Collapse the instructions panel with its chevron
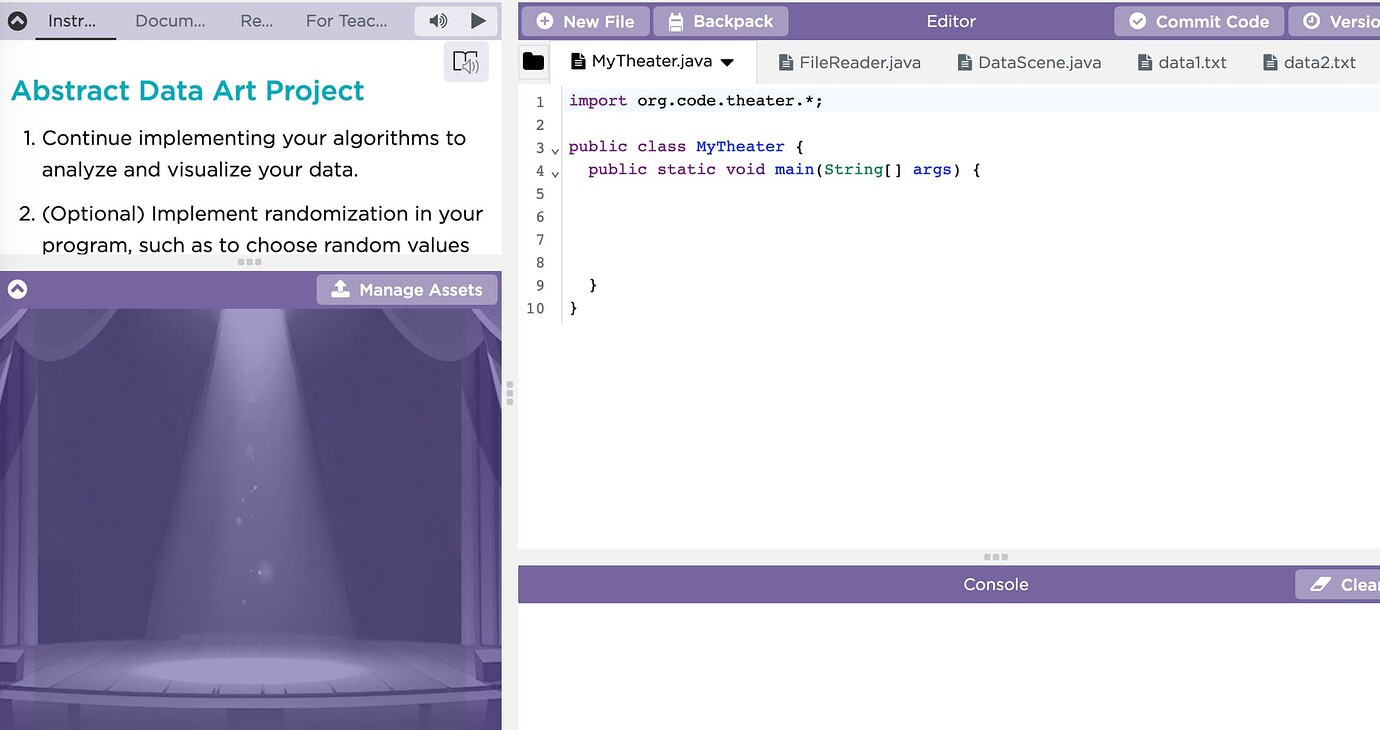Image resolution: width=1380 pixels, height=730 pixels. click(x=17, y=20)
